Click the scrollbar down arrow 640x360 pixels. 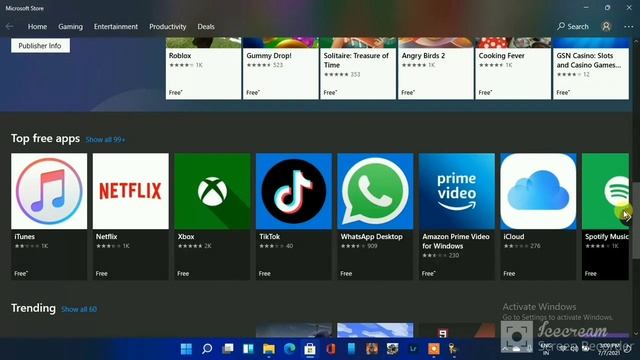[x=636, y=334]
